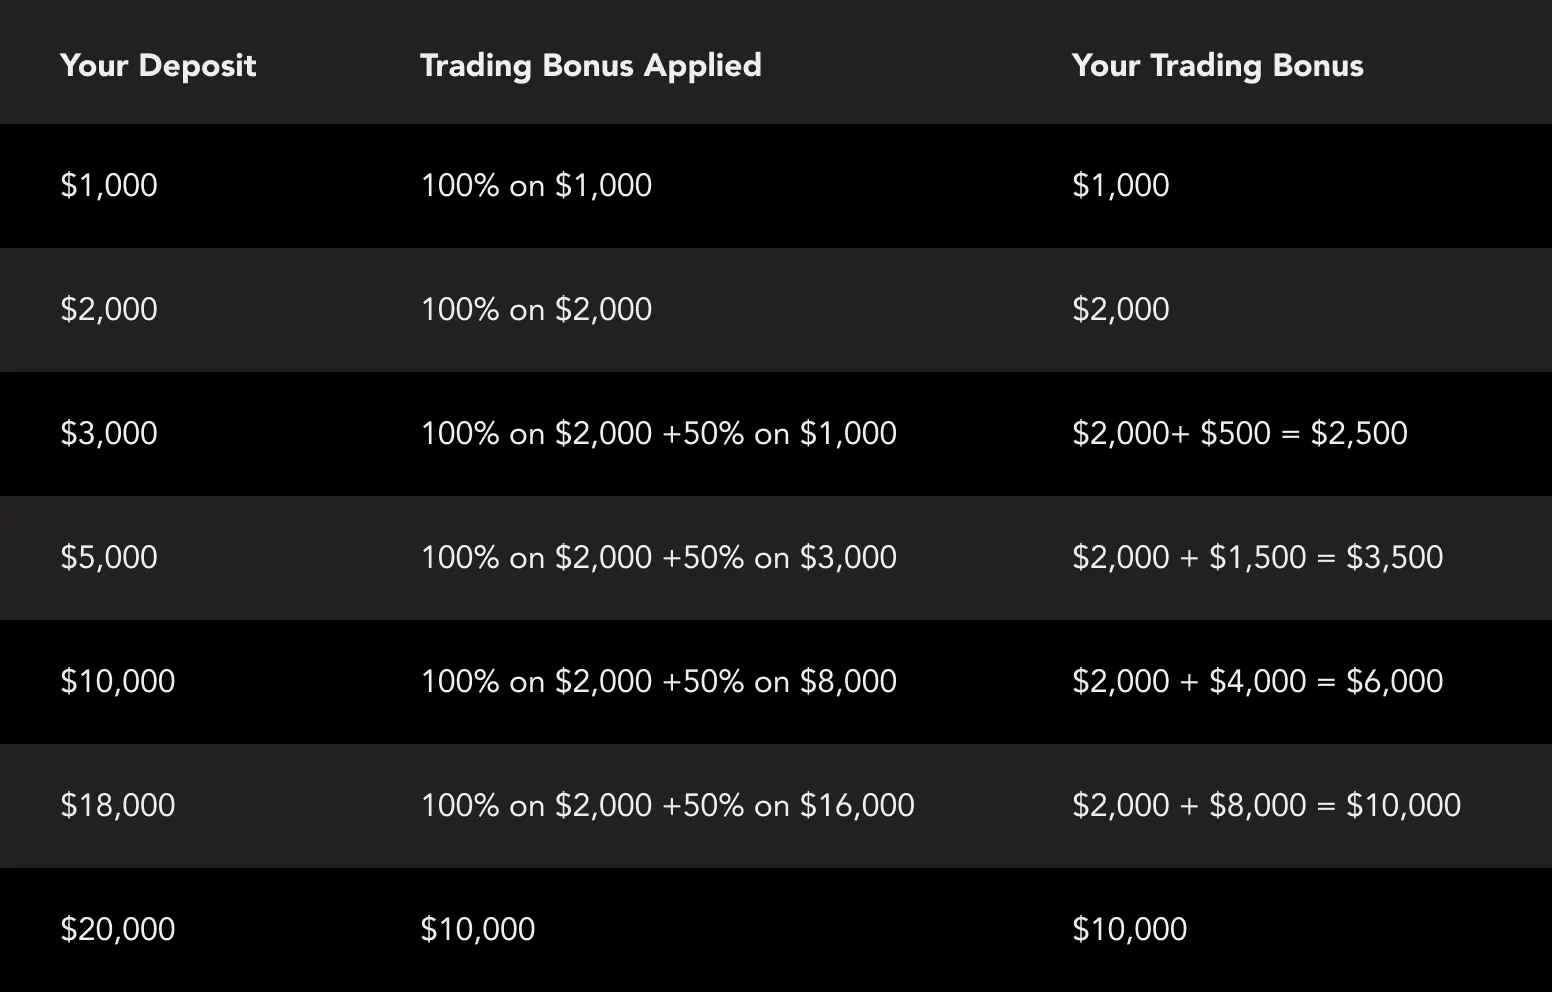The width and height of the screenshot is (1552, 992).
Task: Click the "Your Deposit" column header
Action: click(158, 65)
